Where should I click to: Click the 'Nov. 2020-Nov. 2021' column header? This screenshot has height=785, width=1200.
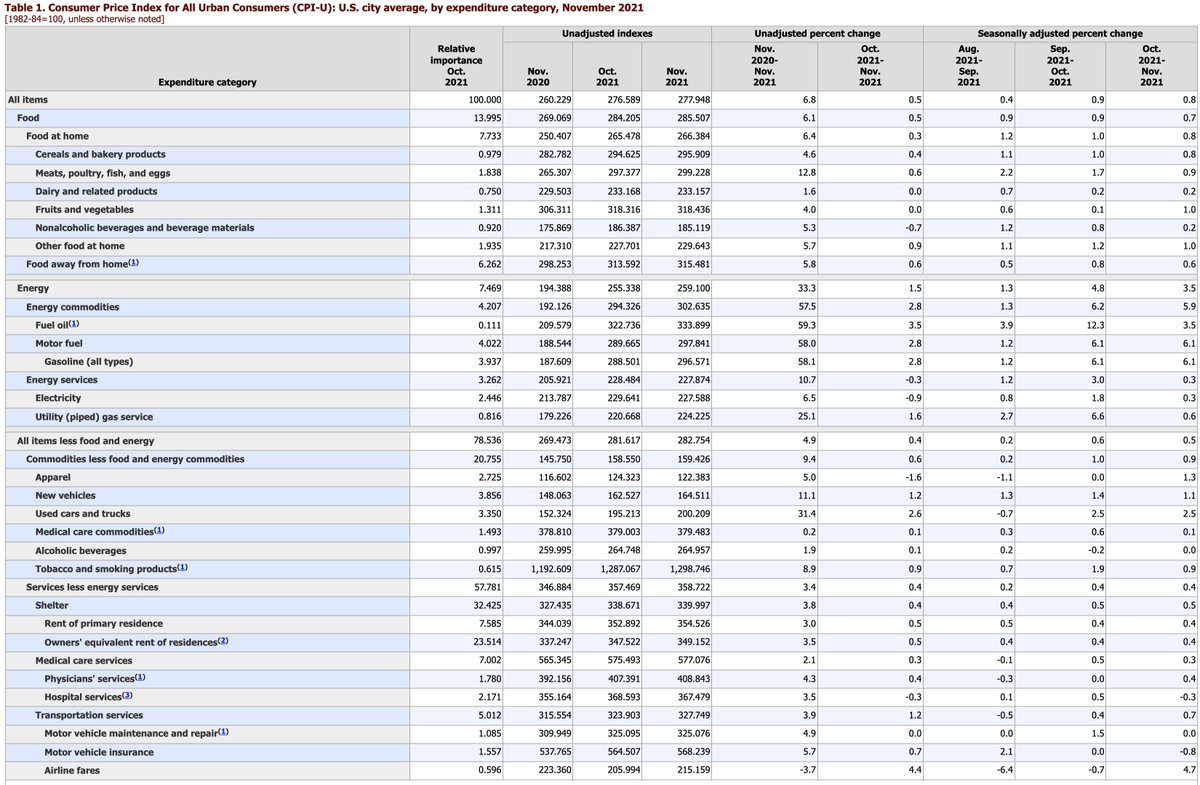tap(764, 65)
